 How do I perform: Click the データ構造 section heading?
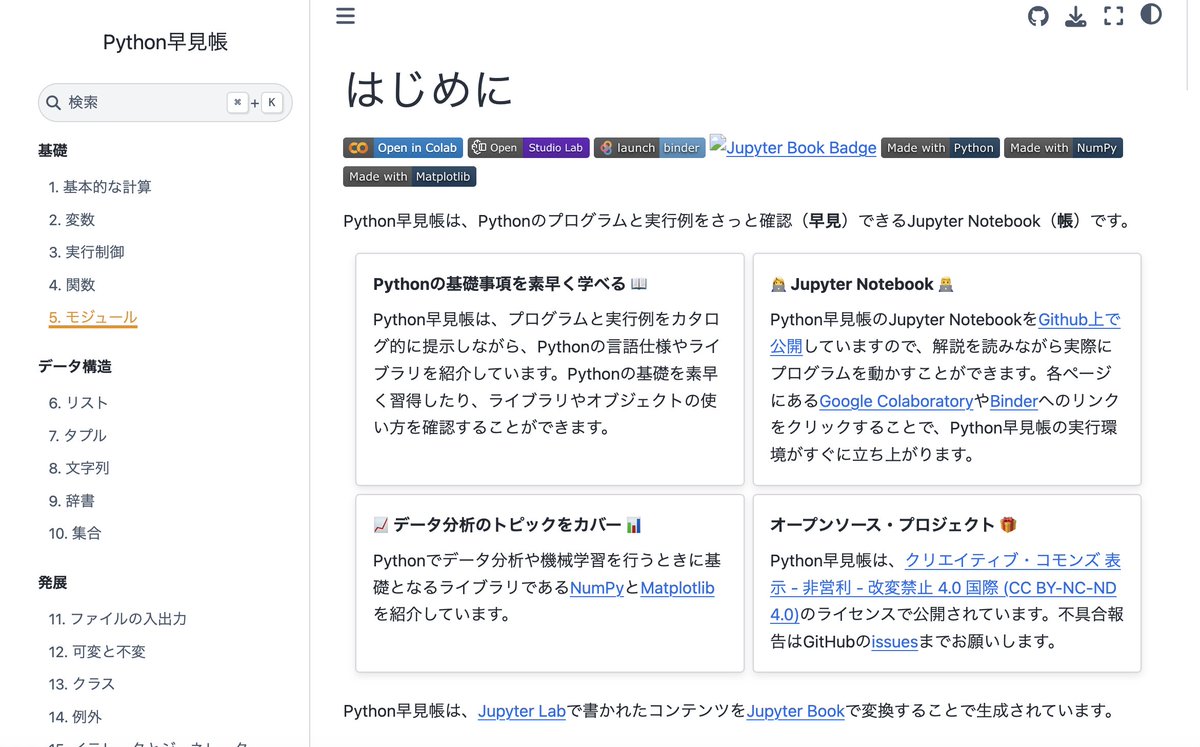75,367
